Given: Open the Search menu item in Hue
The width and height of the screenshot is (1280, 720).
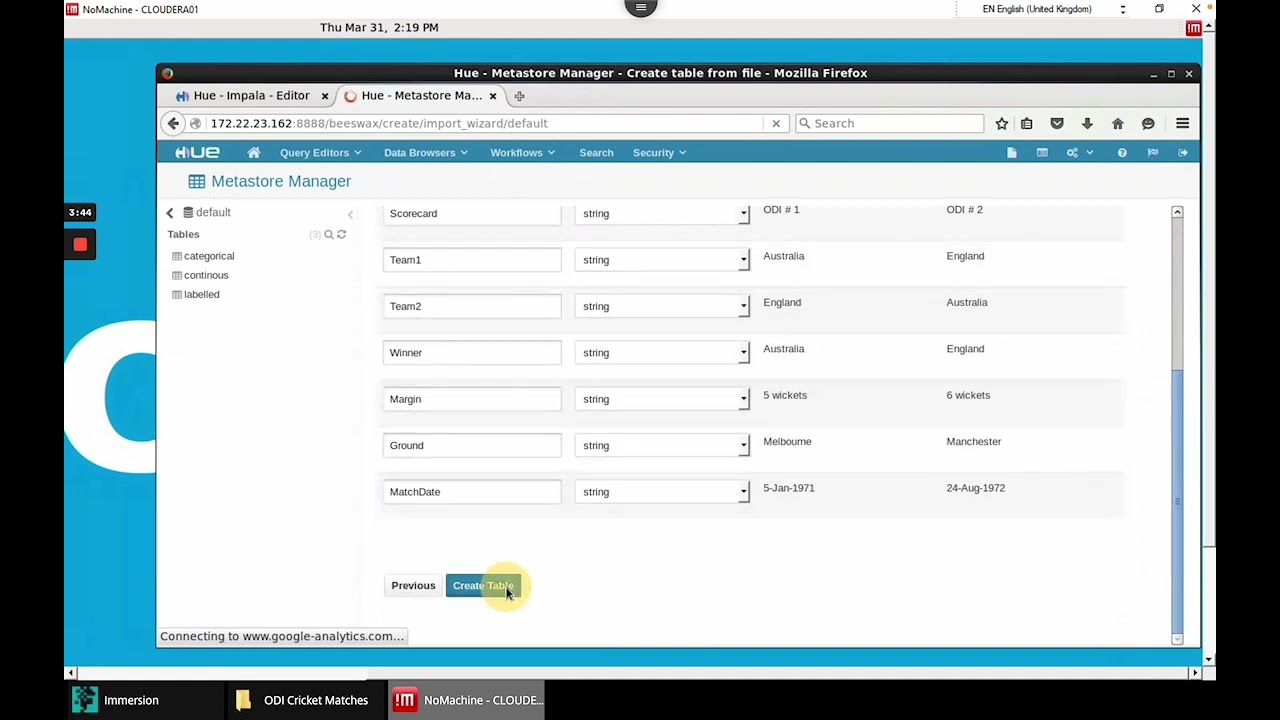Looking at the screenshot, I should (x=596, y=152).
